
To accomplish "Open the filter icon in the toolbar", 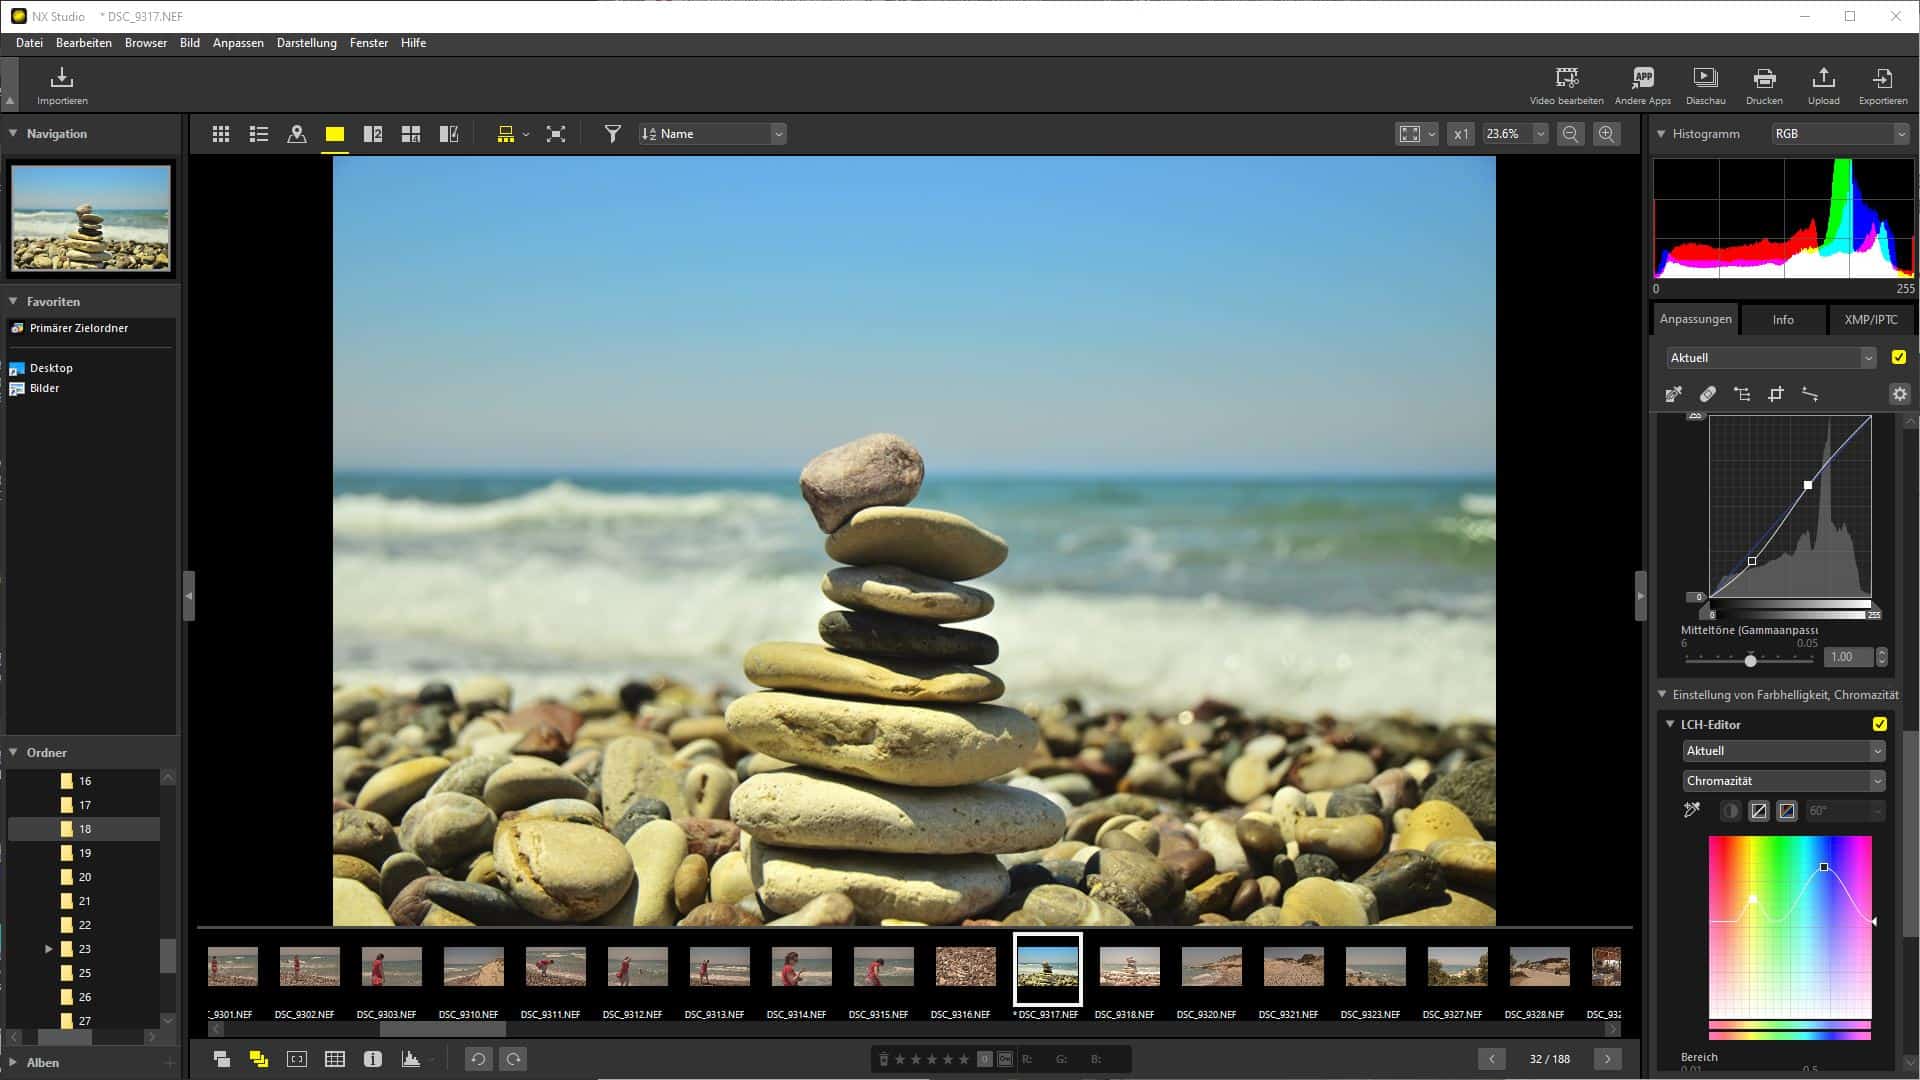I will 612,133.
